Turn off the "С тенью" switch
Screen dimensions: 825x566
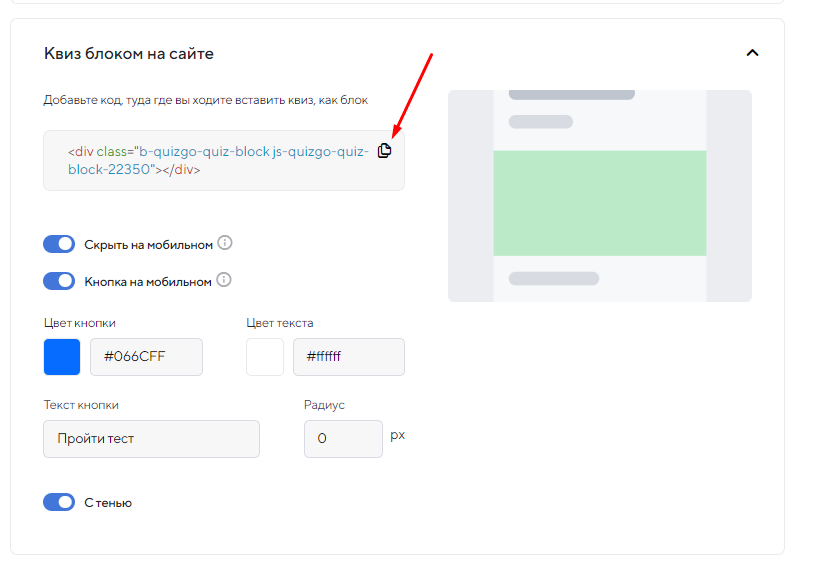[59, 502]
